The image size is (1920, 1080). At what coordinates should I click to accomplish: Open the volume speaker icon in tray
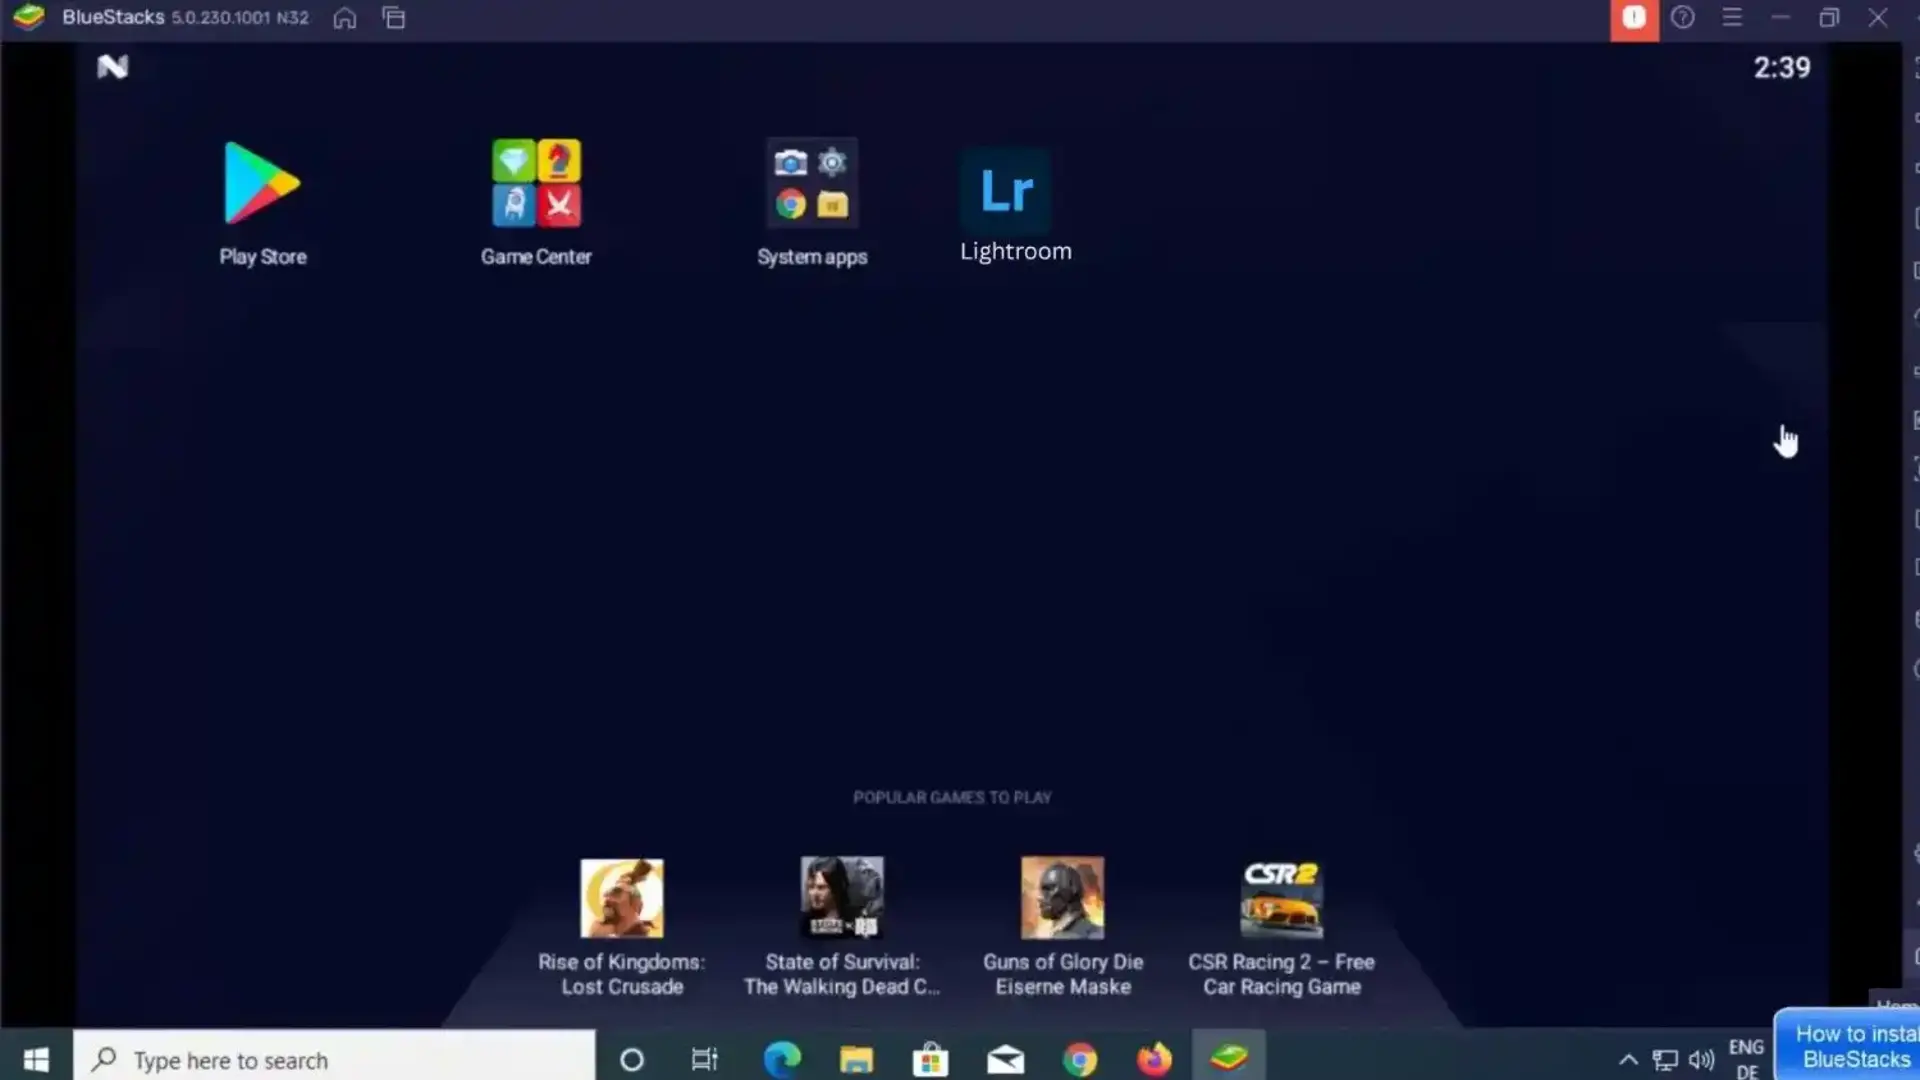[x=1701, y=1060]
